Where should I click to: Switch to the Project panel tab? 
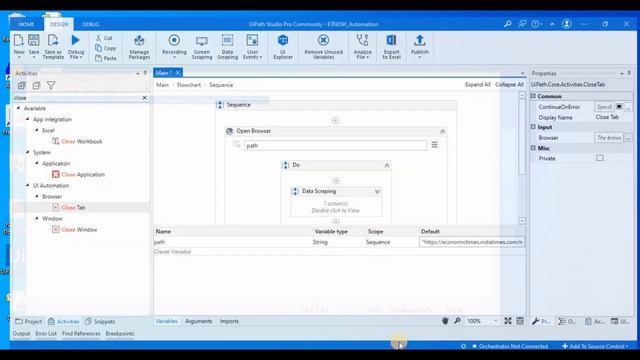(29, 322)
